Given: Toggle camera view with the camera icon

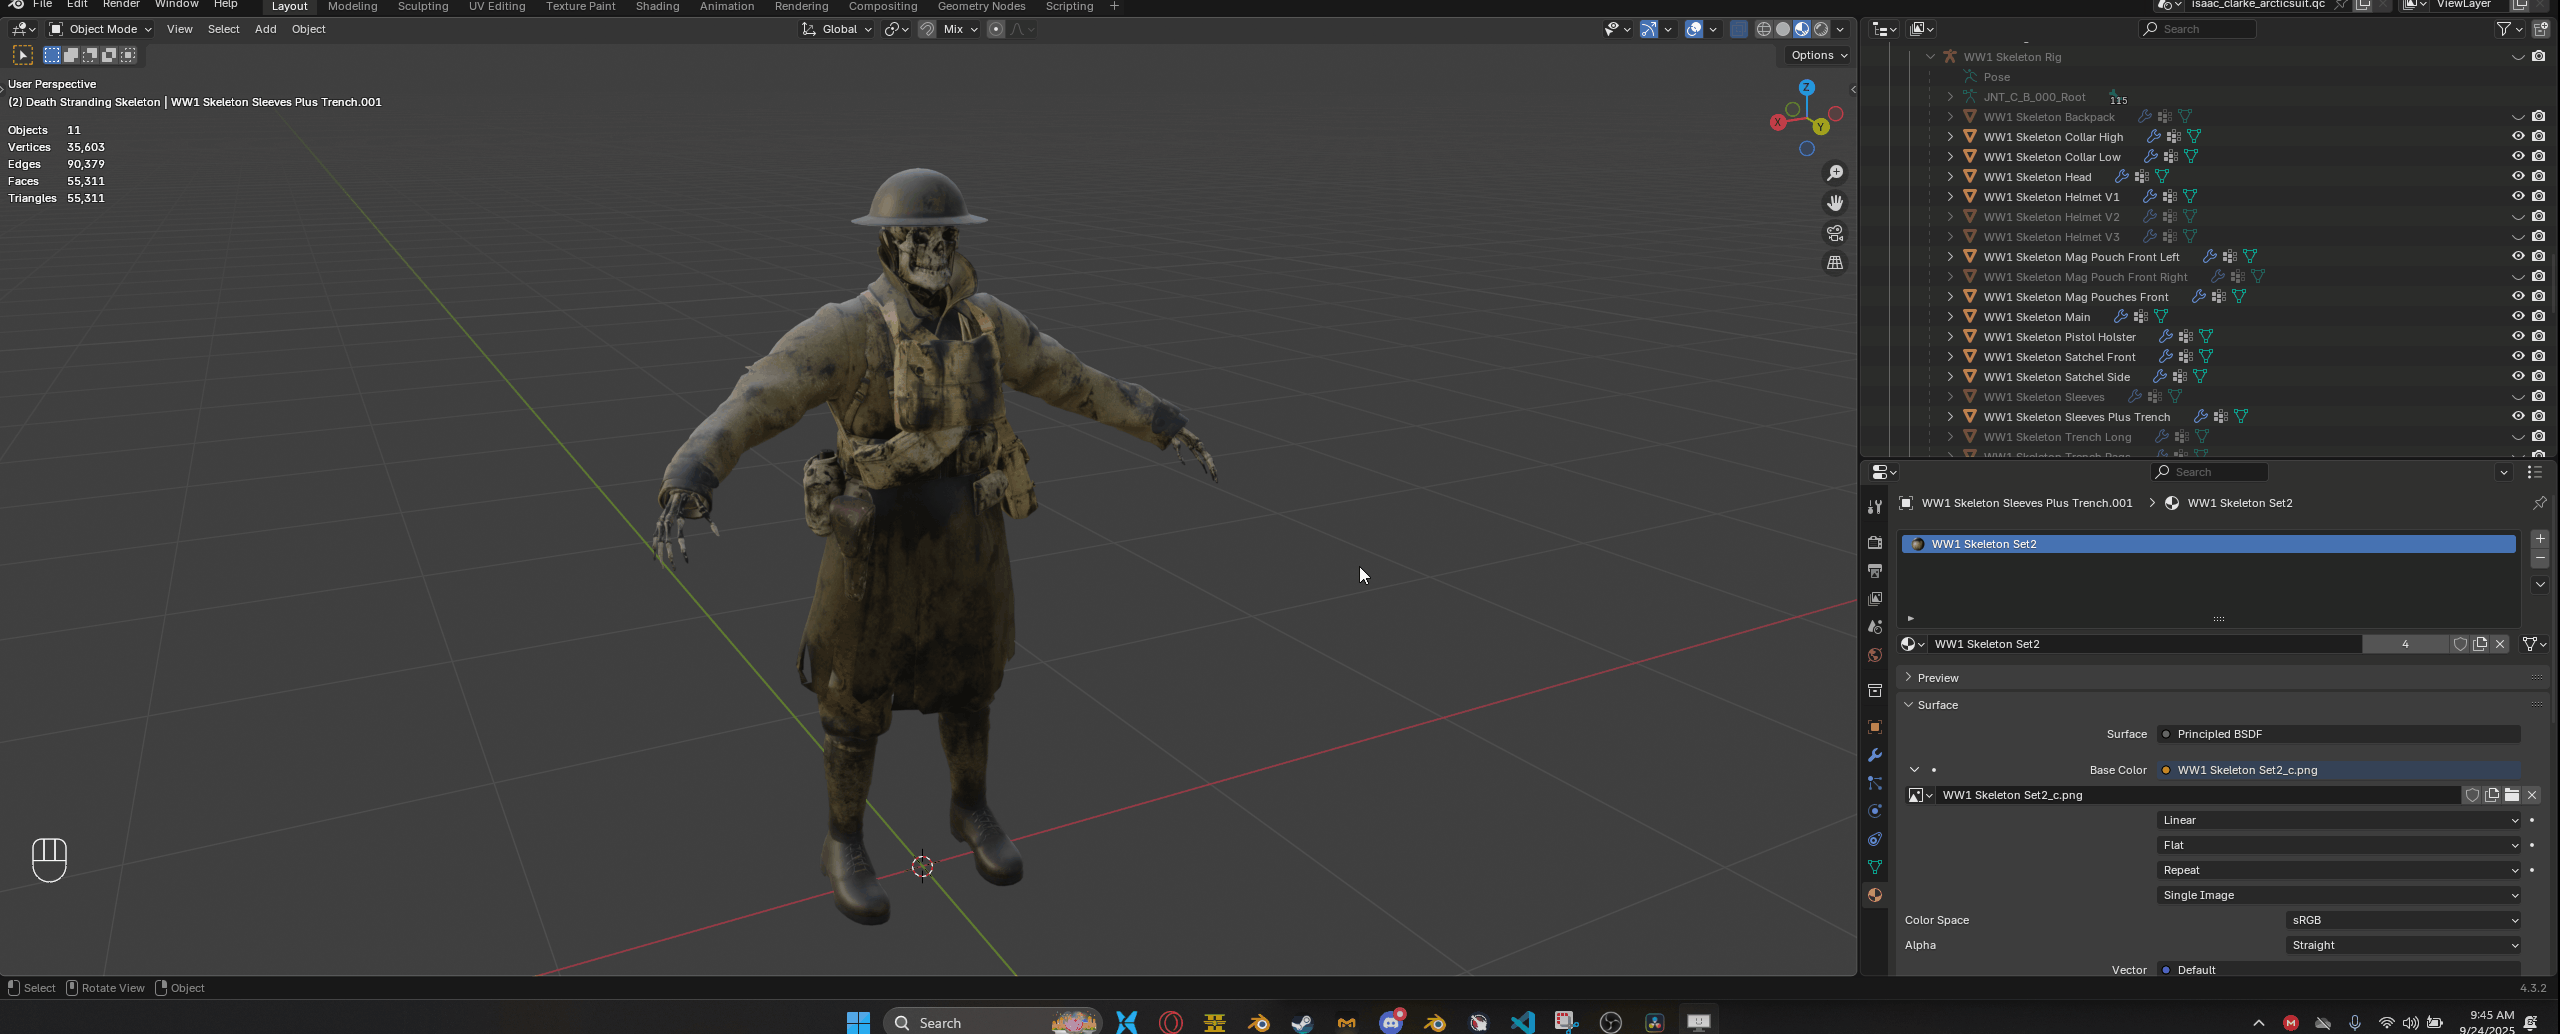Looking at the screenshot, I should 1835,233.
